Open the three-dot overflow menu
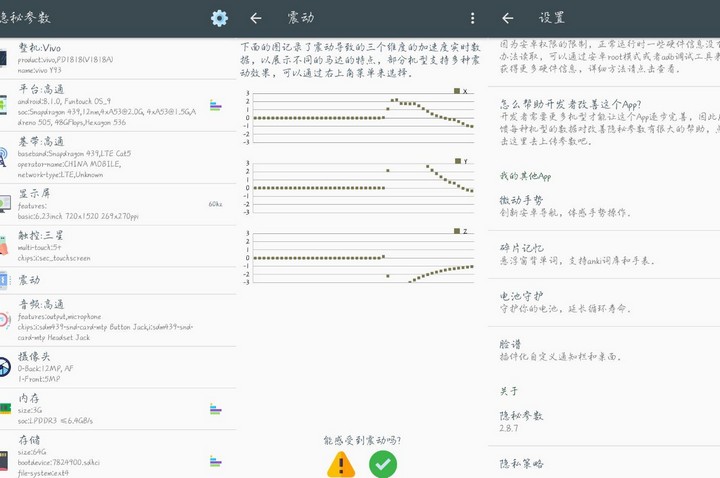This screenshot has width=720, height=478. point(473,18)
